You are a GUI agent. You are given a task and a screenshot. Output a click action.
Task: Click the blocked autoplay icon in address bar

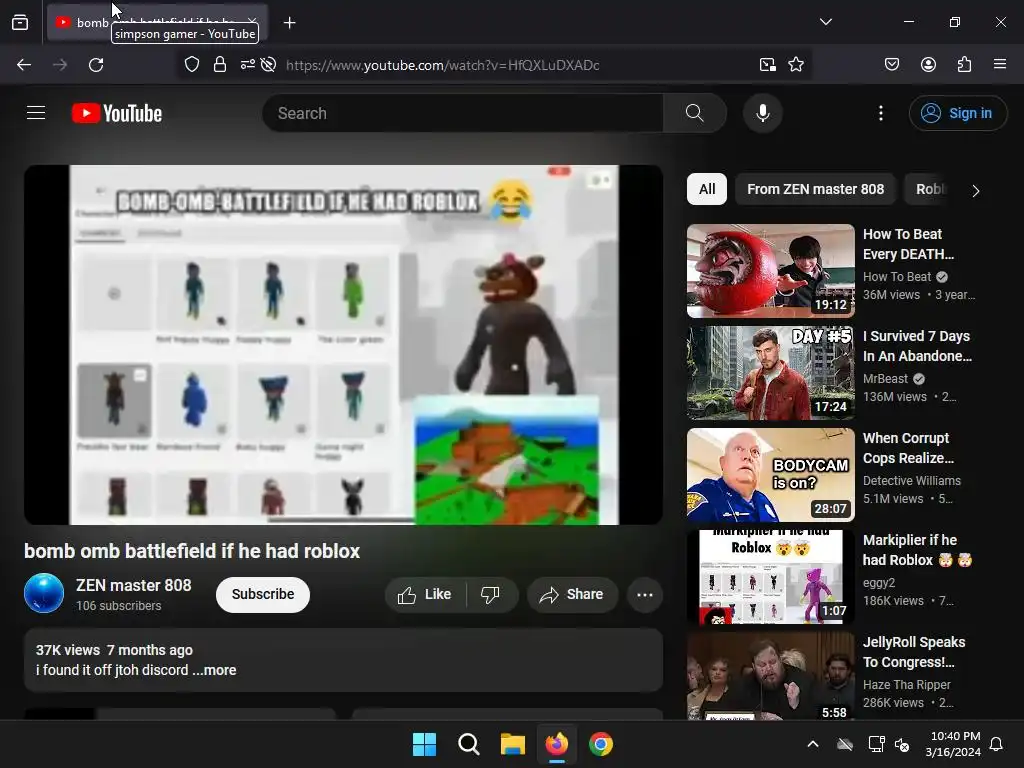(x=268, y=65)
